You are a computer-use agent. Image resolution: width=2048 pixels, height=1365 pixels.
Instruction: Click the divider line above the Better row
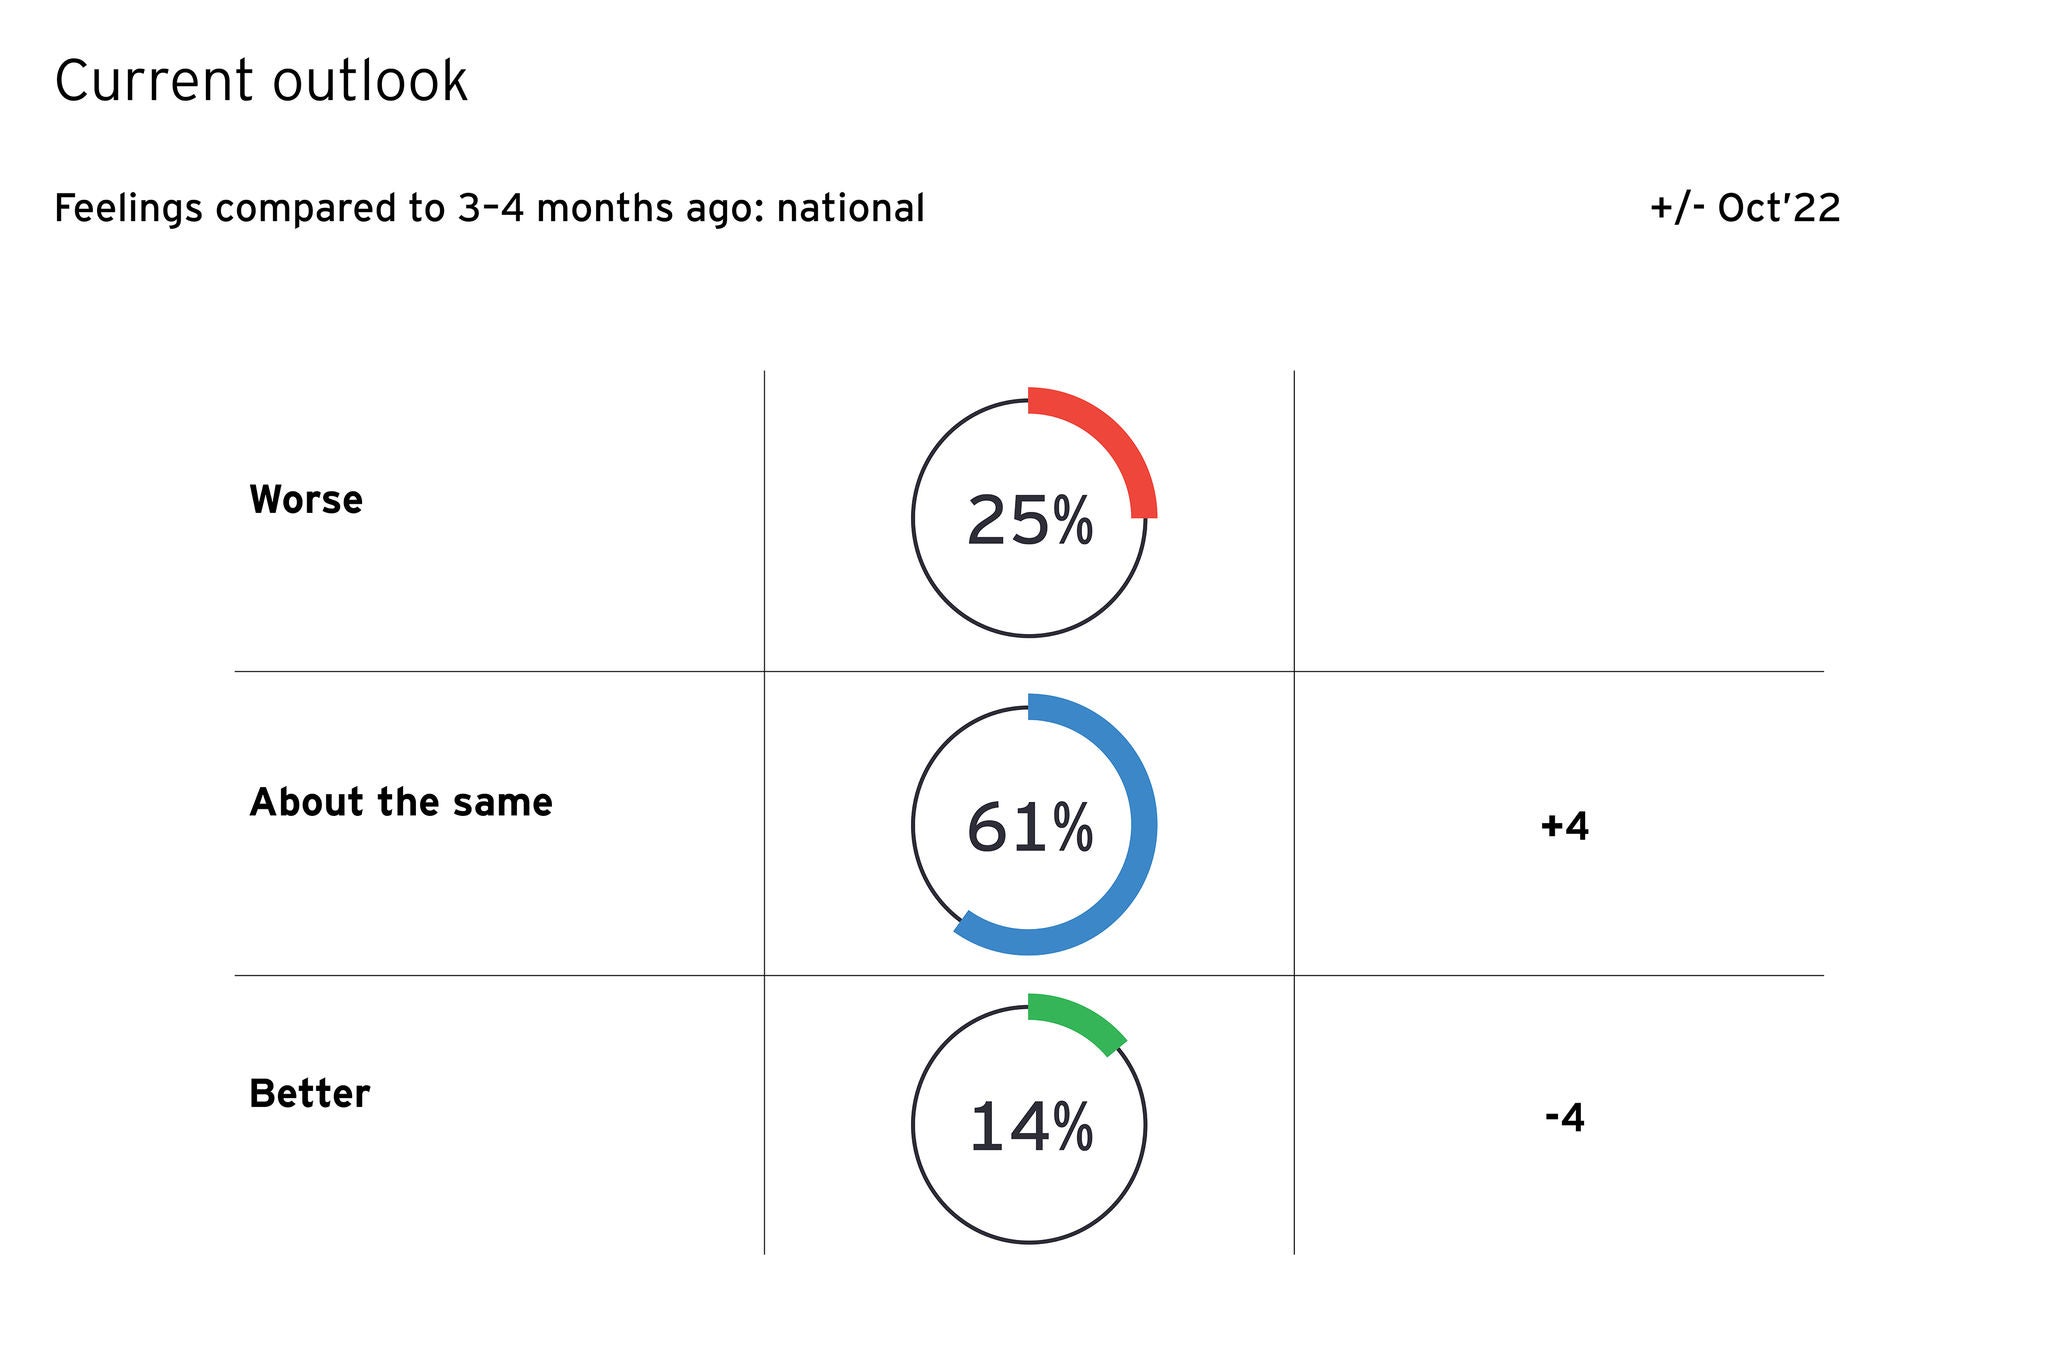point(500,976)
